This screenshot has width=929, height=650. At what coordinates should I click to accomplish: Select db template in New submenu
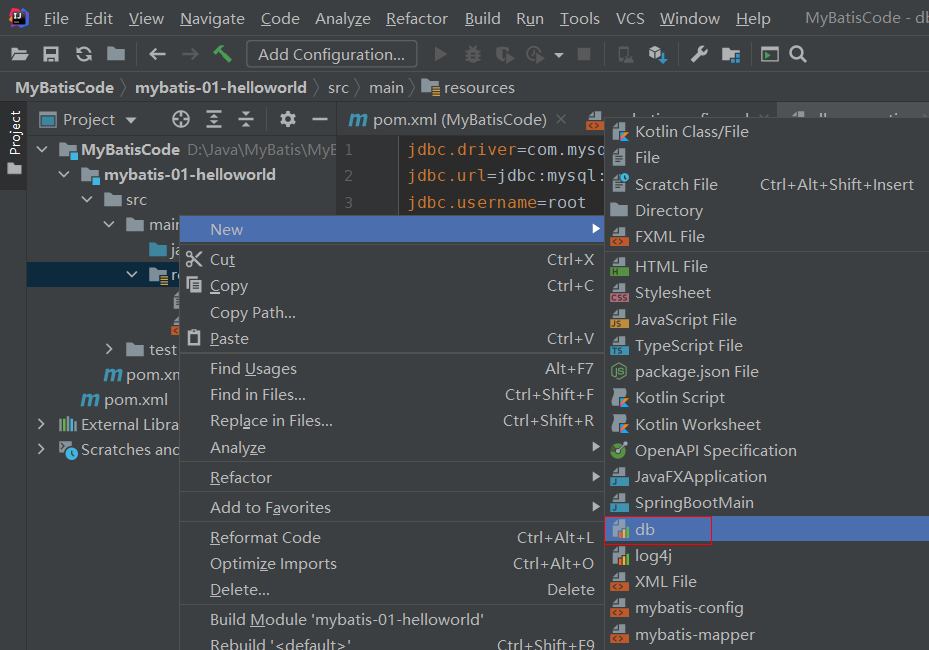click(x=767, y=529)
